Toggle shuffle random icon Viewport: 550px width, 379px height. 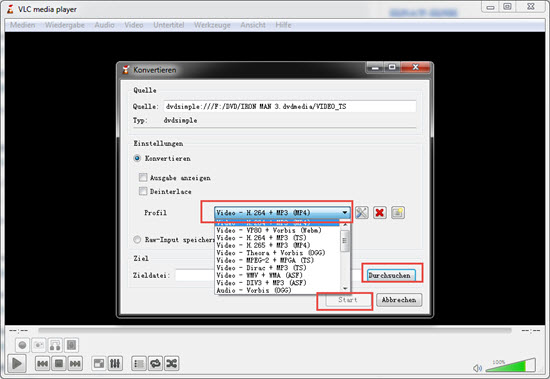[172, 364]
